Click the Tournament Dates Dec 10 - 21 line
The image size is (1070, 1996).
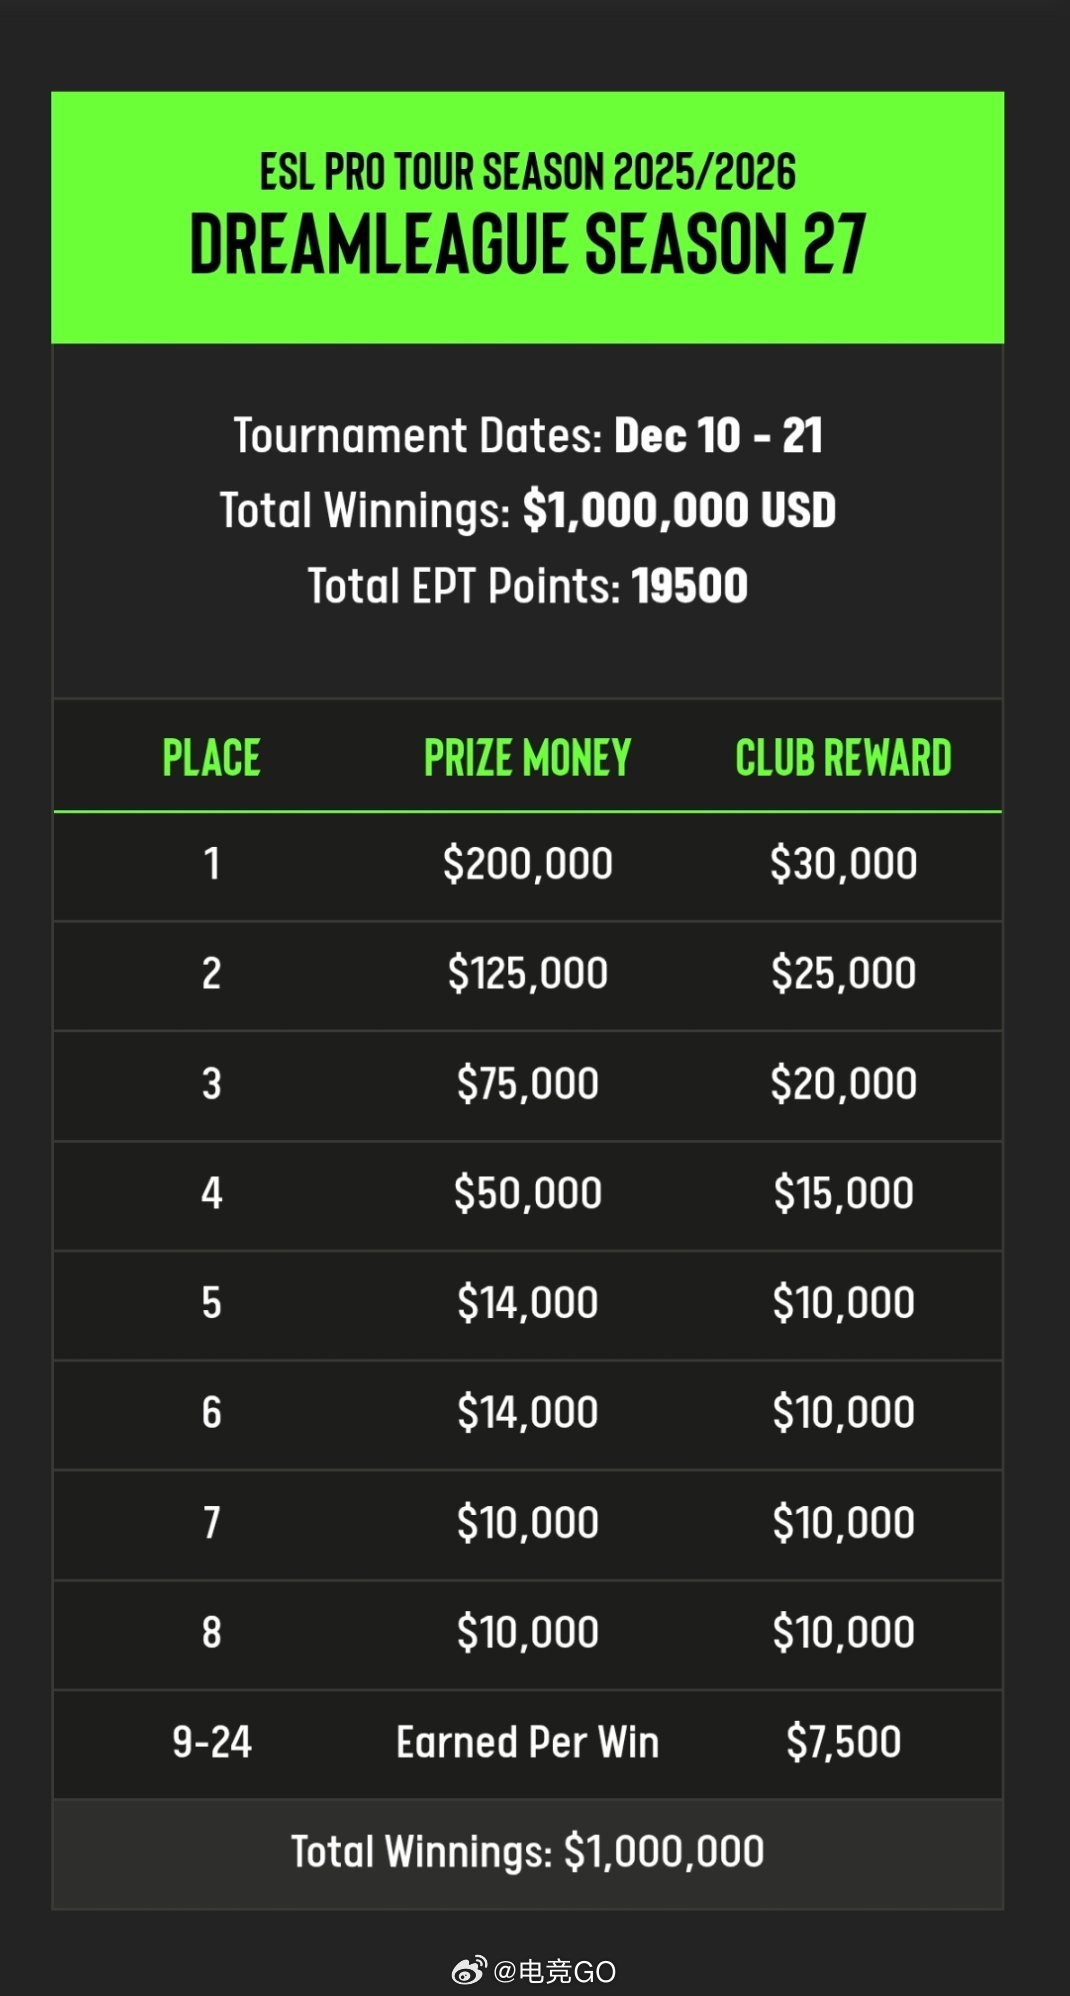coord(528,436)
